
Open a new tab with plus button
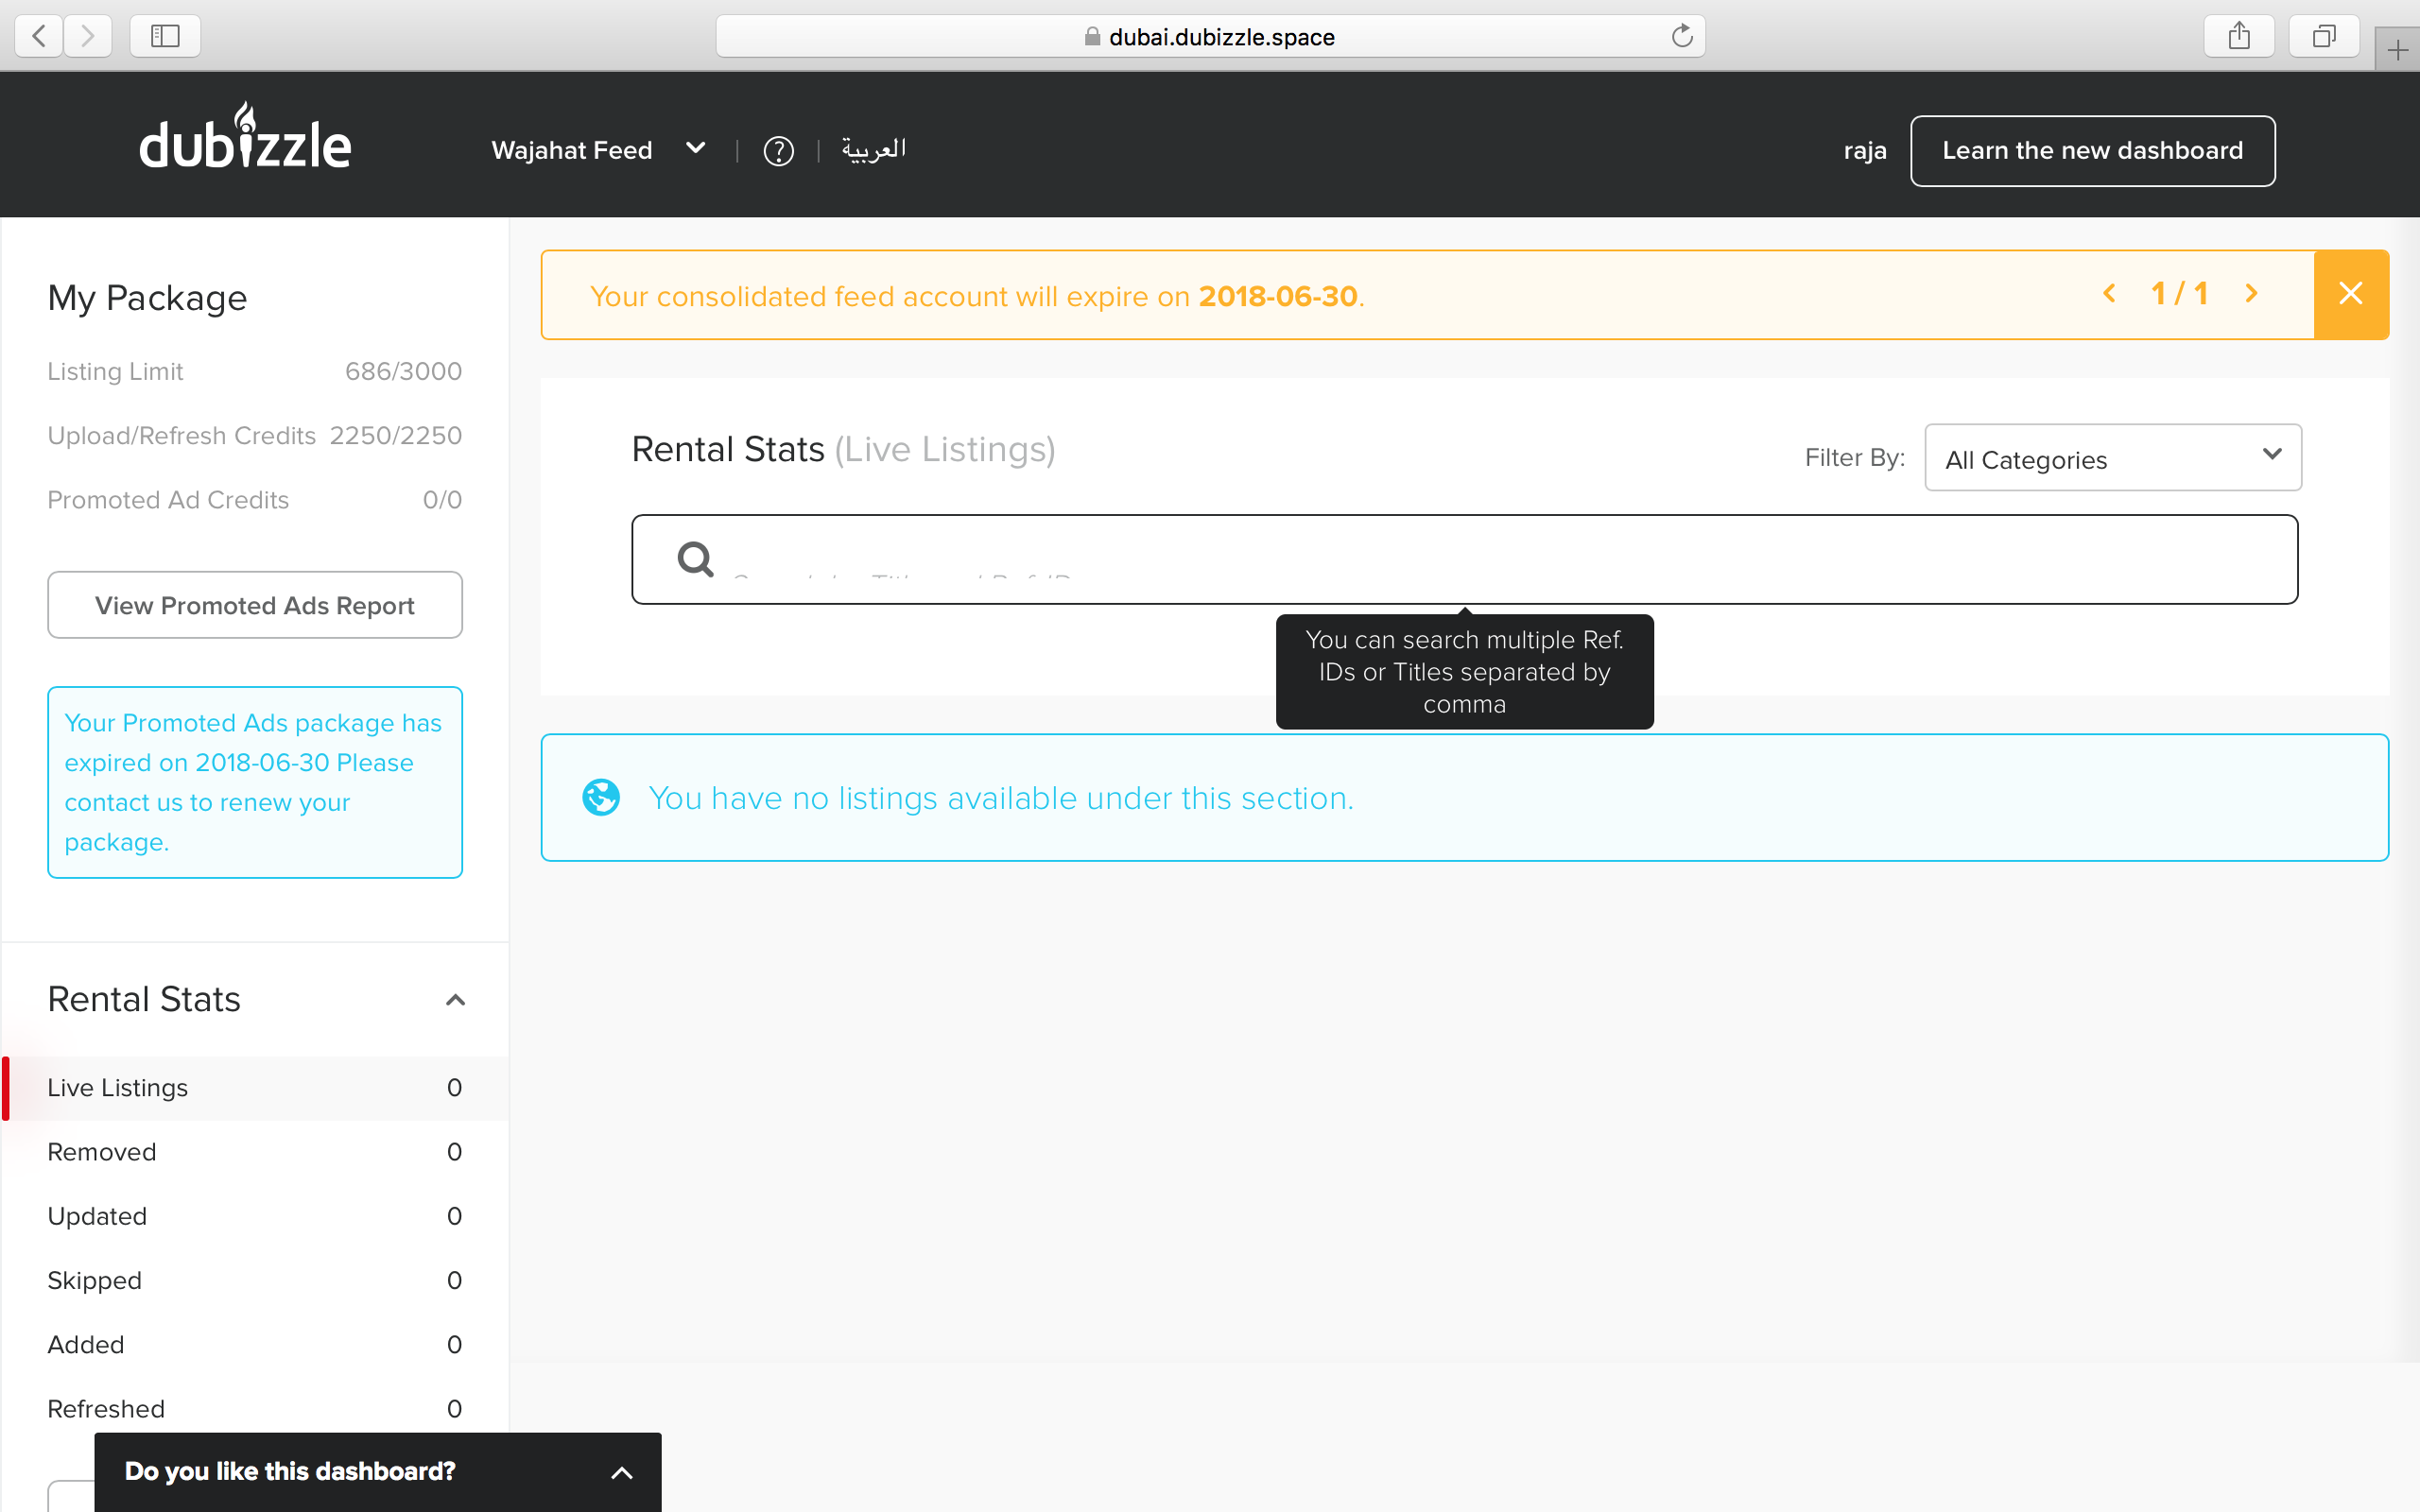click(x=2397, y=50)
